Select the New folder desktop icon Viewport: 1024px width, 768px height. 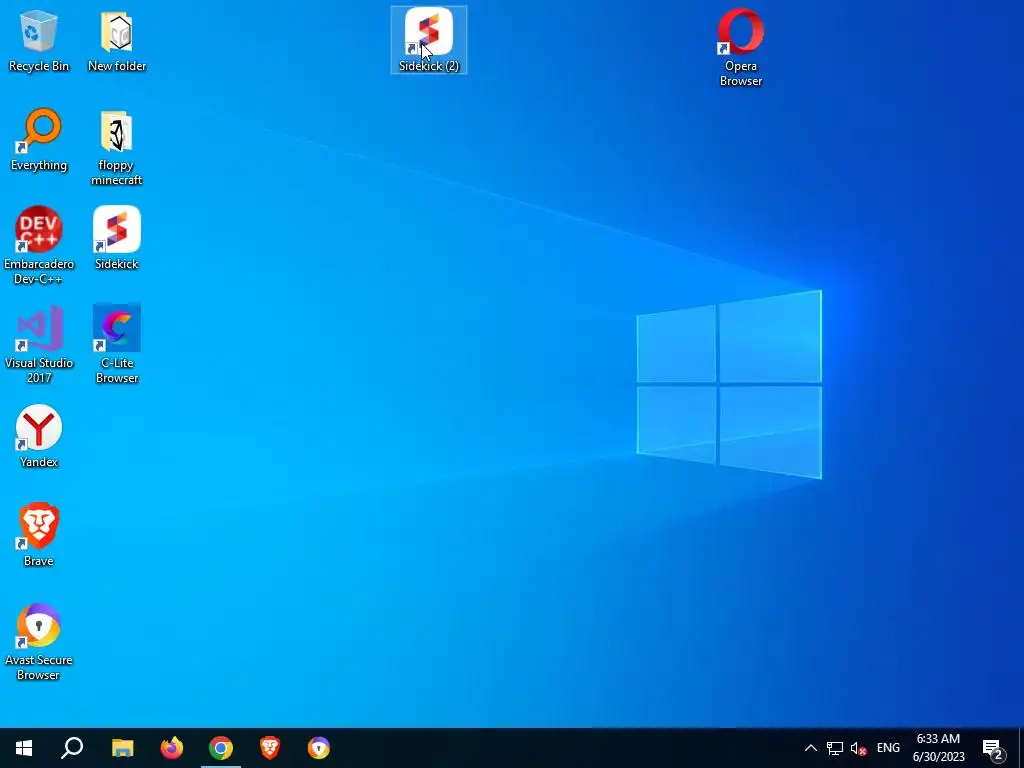(x=117, y=40)
